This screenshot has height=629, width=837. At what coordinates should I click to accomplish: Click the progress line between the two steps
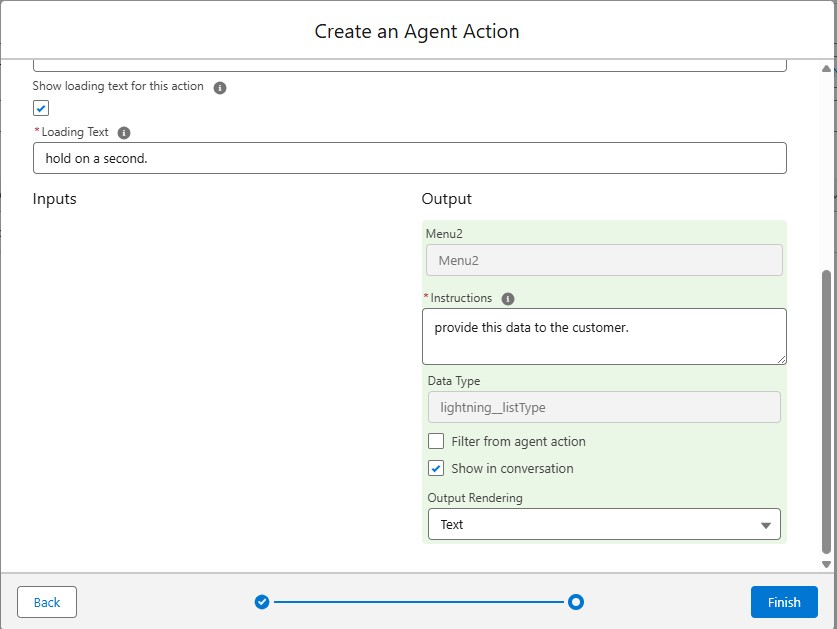418,602
